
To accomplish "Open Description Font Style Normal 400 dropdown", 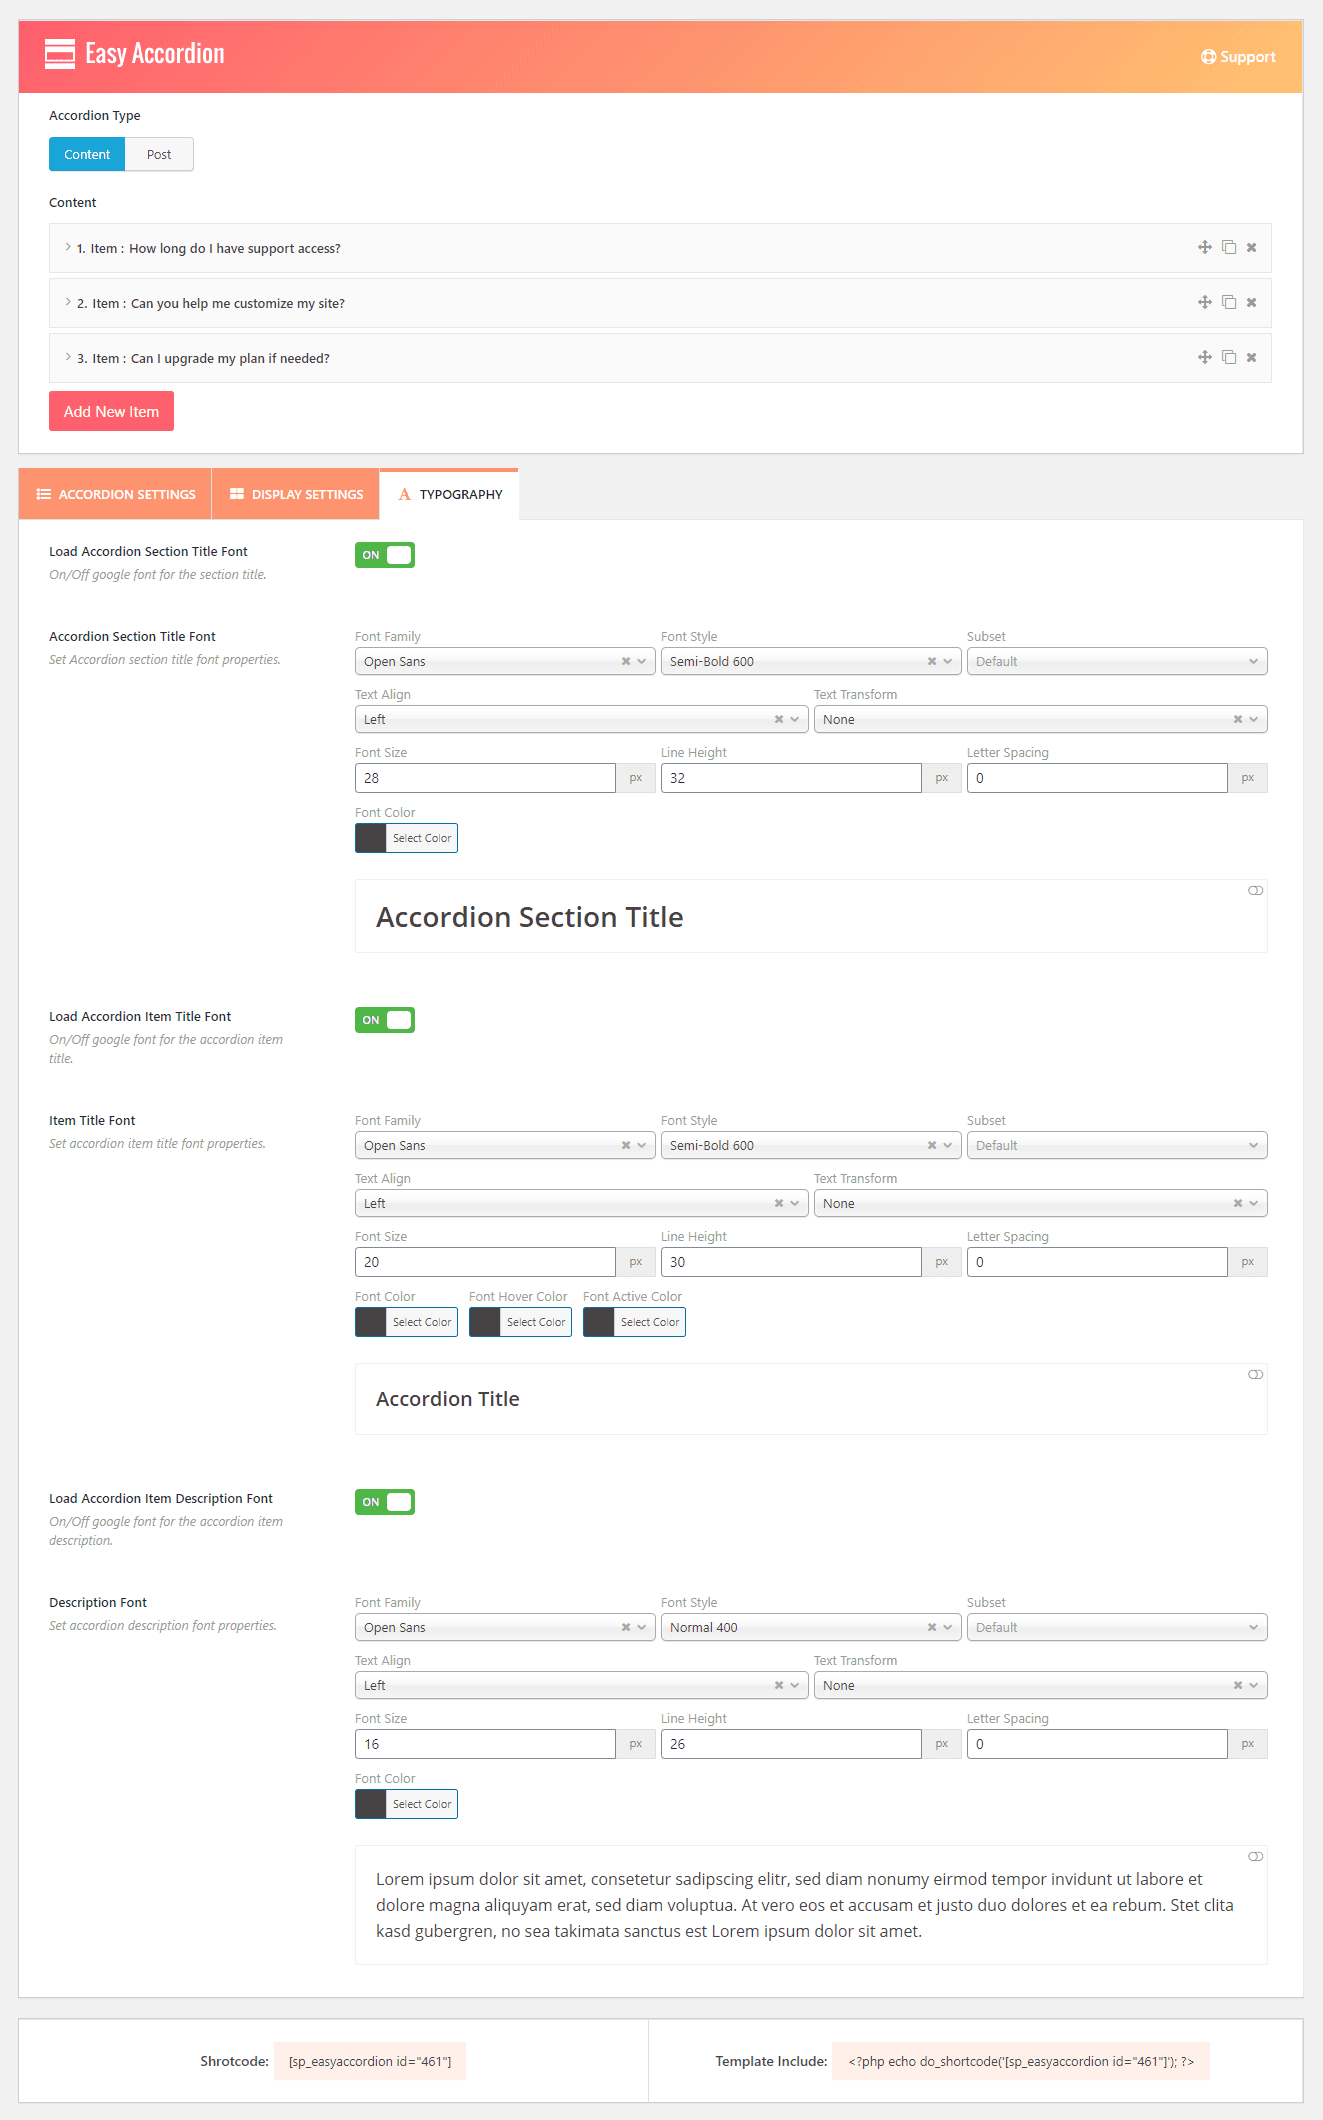I will tap(811, 1627).
